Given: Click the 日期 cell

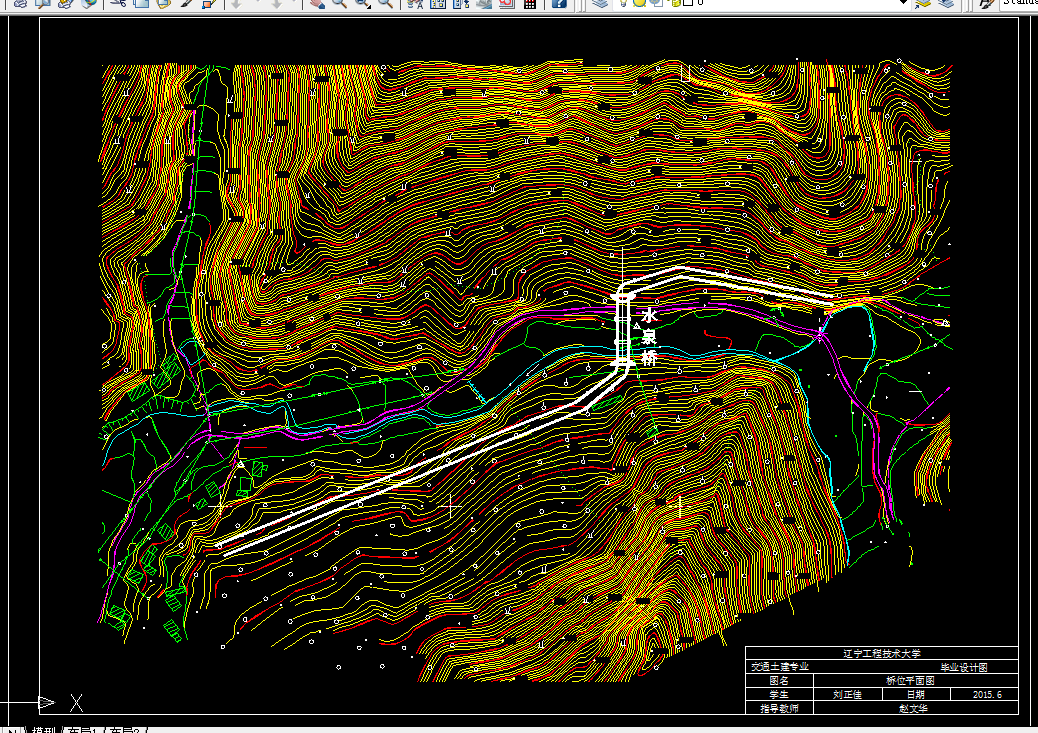Looking at the screenshot, I should click(x=916, y=695).
